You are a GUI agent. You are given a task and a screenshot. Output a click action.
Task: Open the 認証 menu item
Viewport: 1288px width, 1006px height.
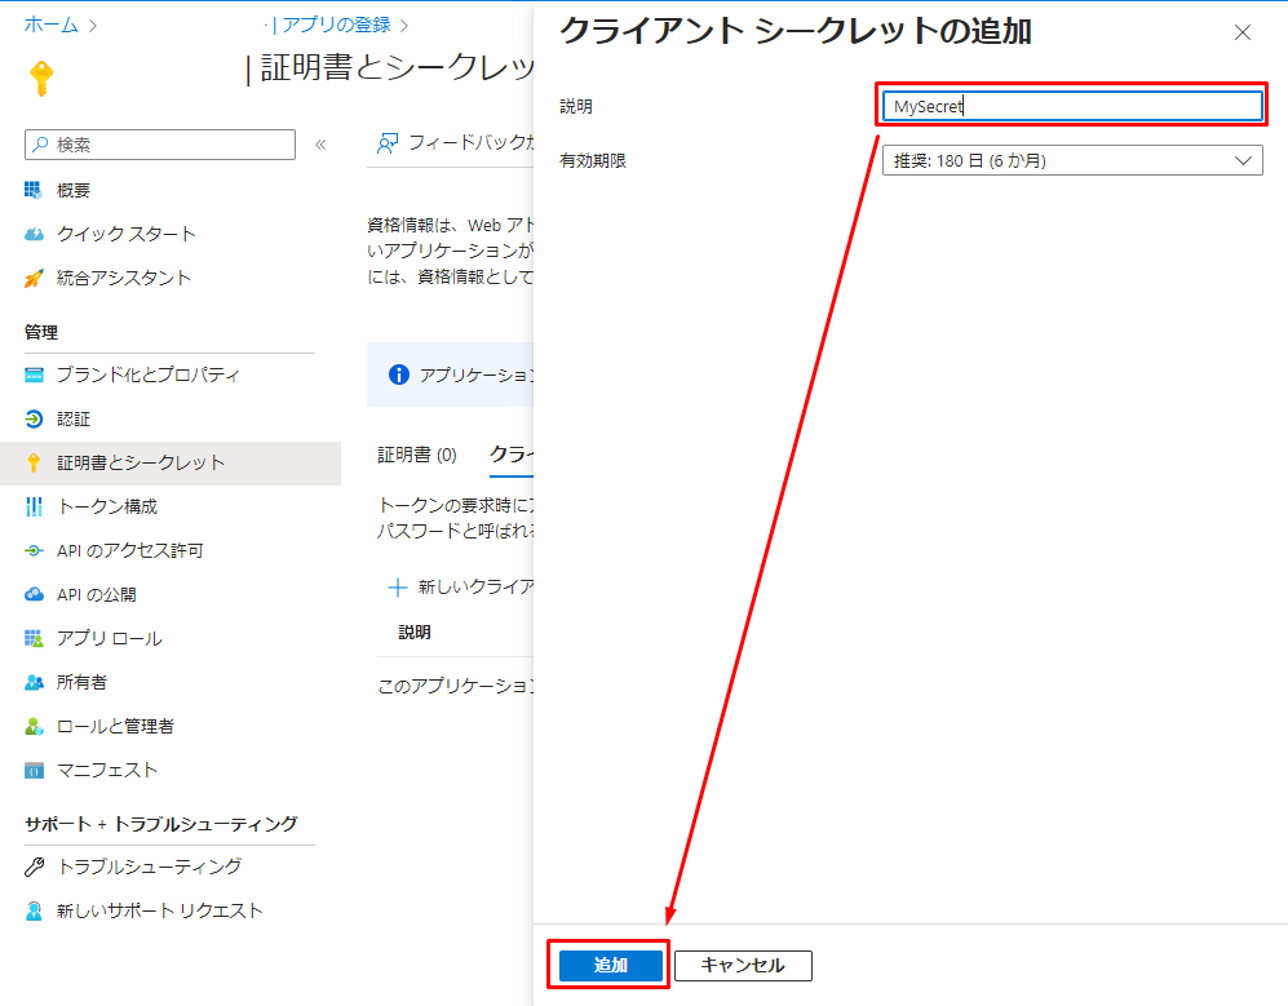[73, 419]
